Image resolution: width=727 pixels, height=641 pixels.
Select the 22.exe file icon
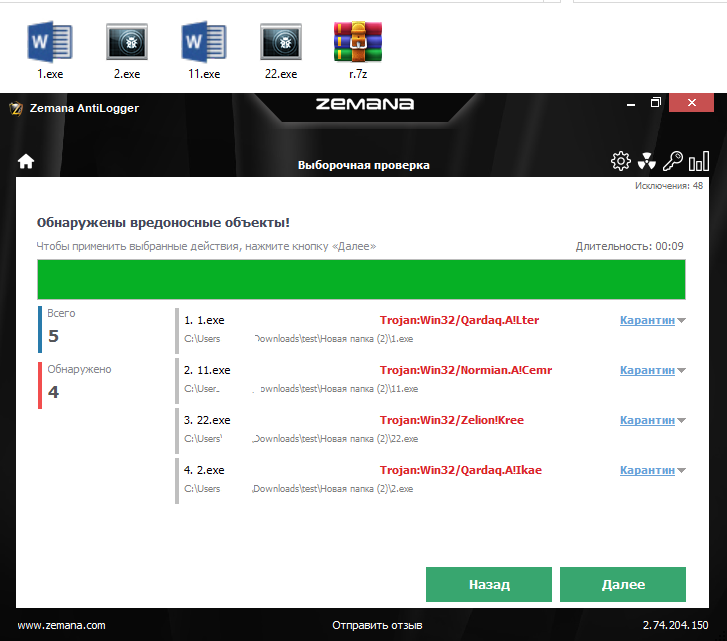pos(281,42)
